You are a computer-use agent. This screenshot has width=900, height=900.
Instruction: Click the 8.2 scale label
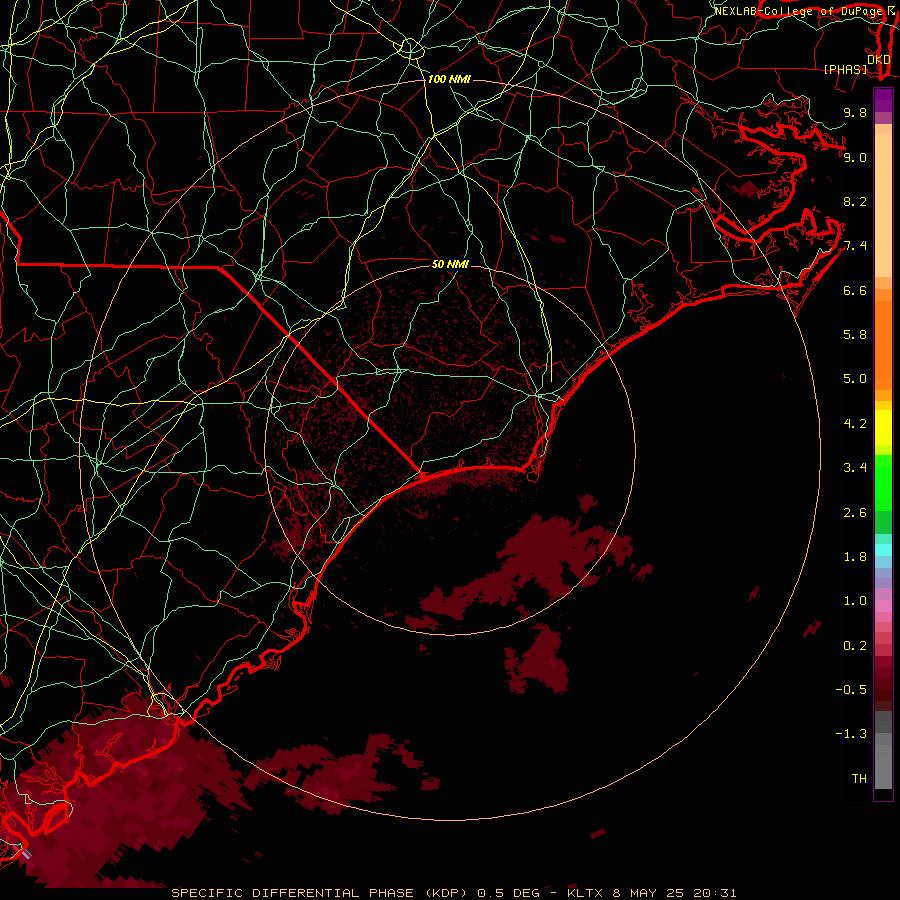(855, 201)
